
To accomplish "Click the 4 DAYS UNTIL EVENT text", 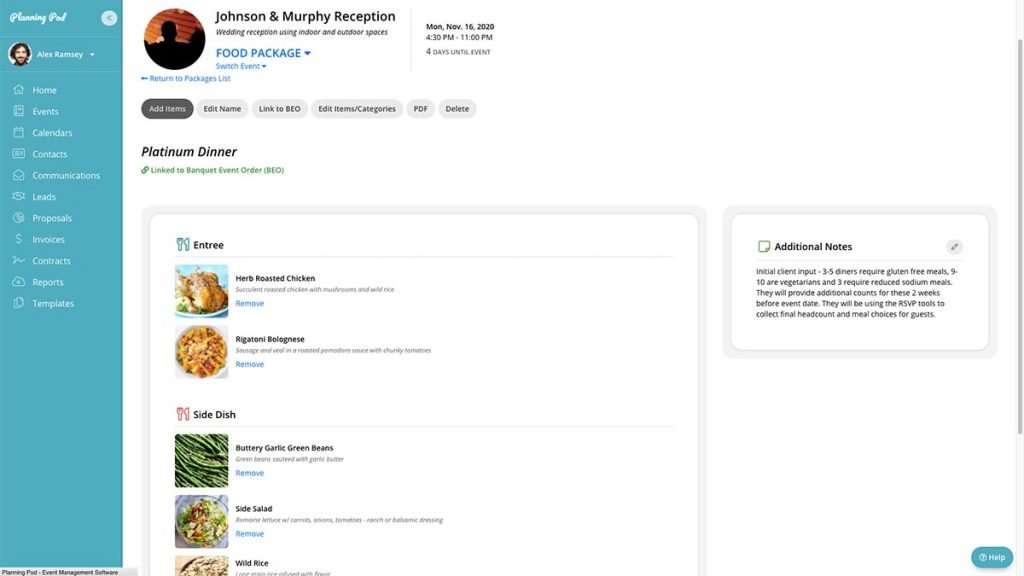I will (458, 52).
